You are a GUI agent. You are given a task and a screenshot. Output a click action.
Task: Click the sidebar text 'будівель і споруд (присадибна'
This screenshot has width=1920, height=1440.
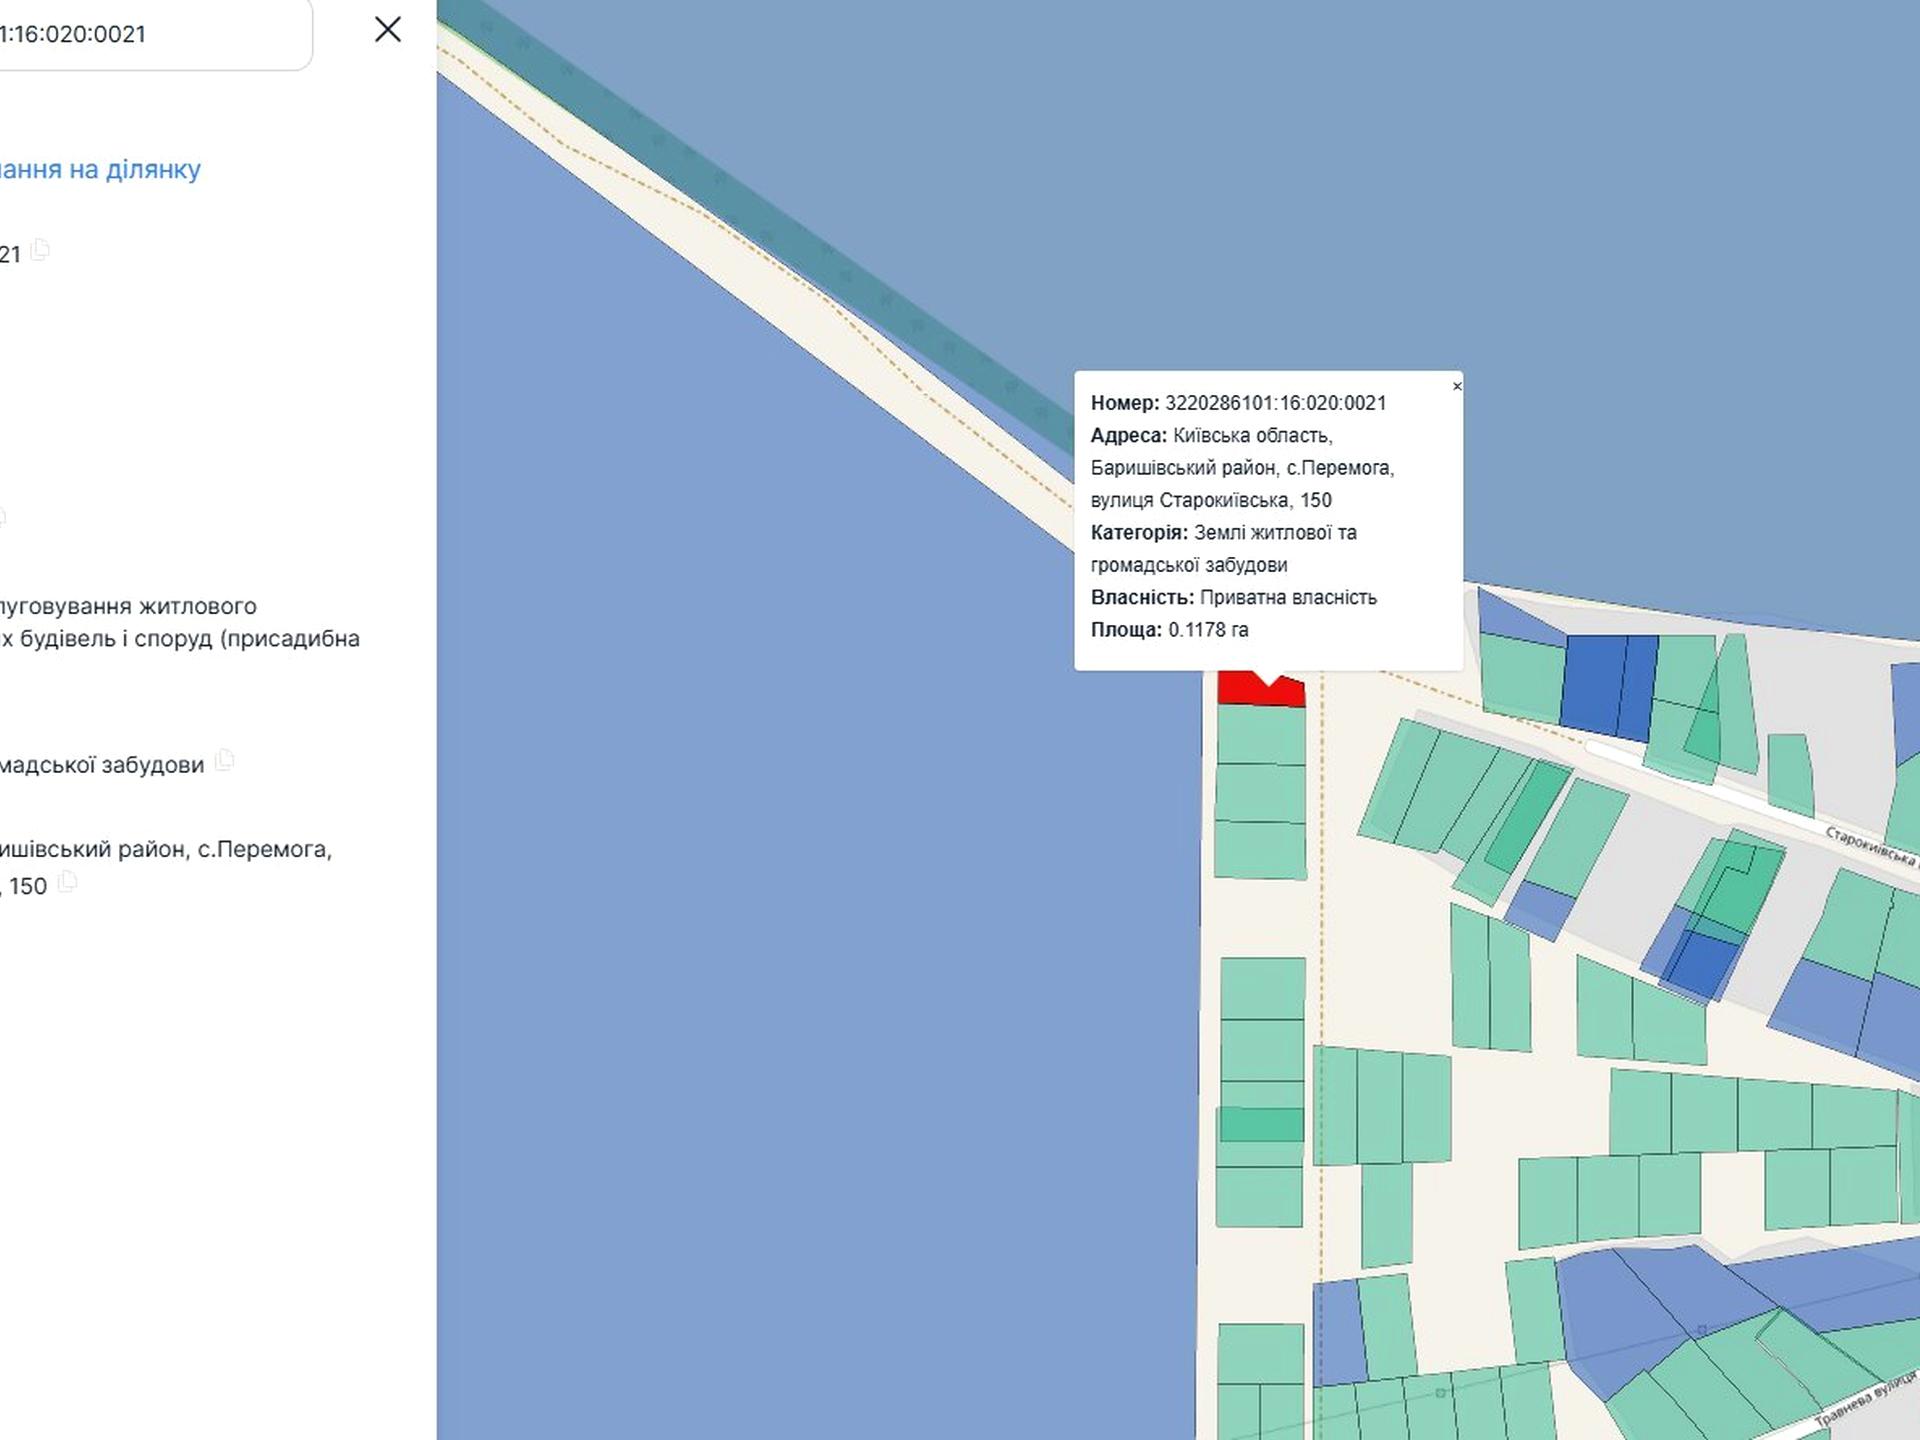click(190, 638)
